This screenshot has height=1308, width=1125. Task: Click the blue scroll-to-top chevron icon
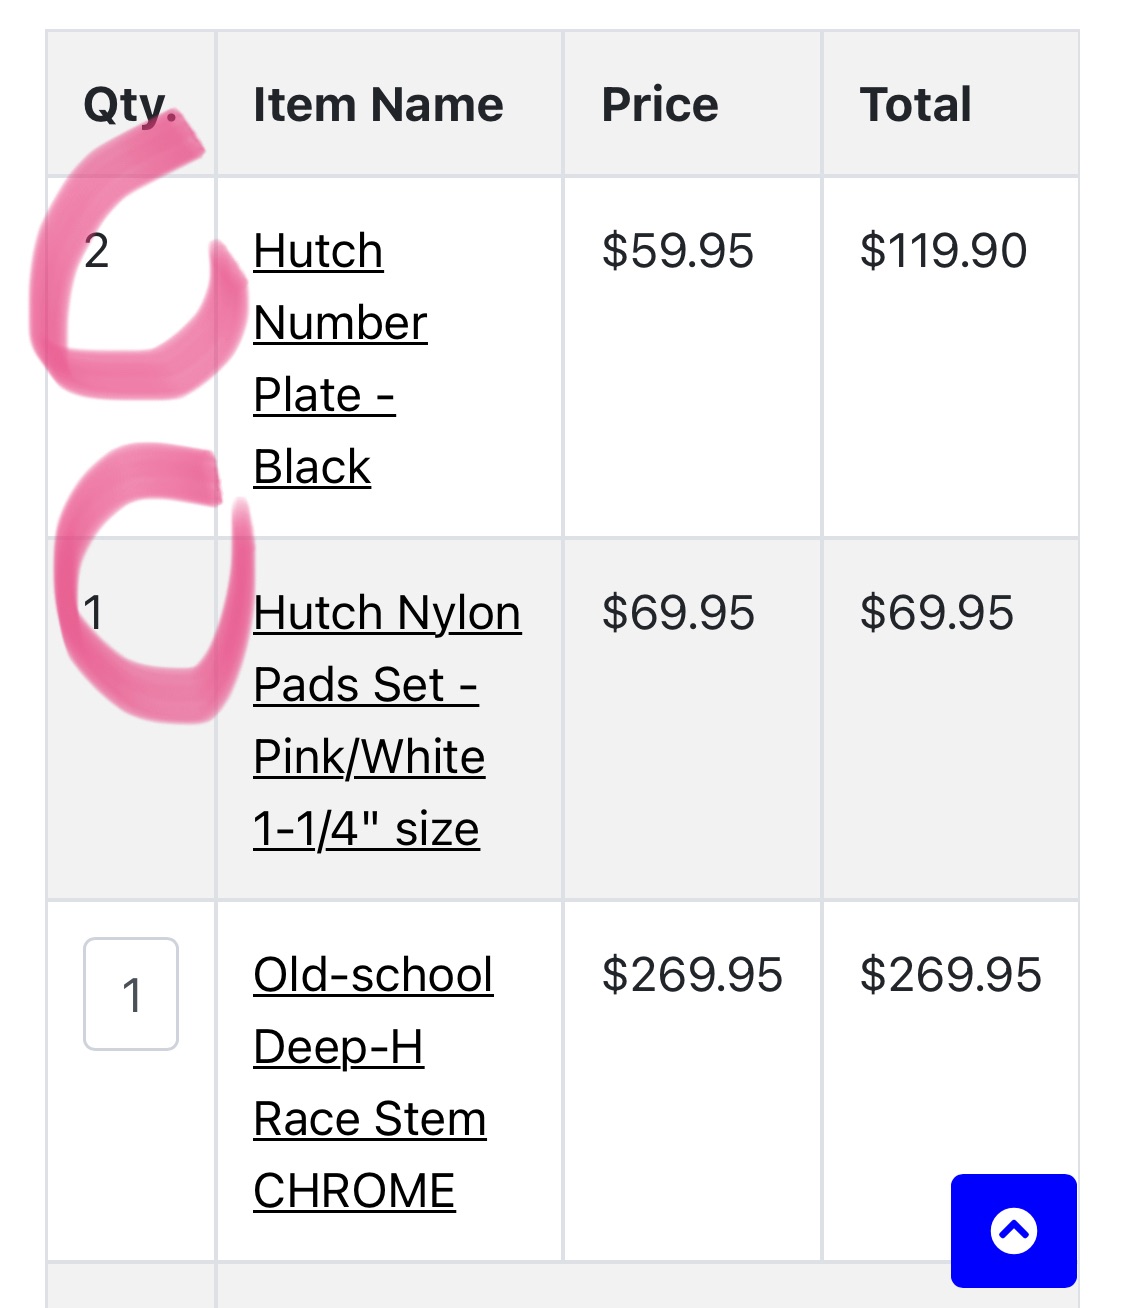coord(1013,1230)
